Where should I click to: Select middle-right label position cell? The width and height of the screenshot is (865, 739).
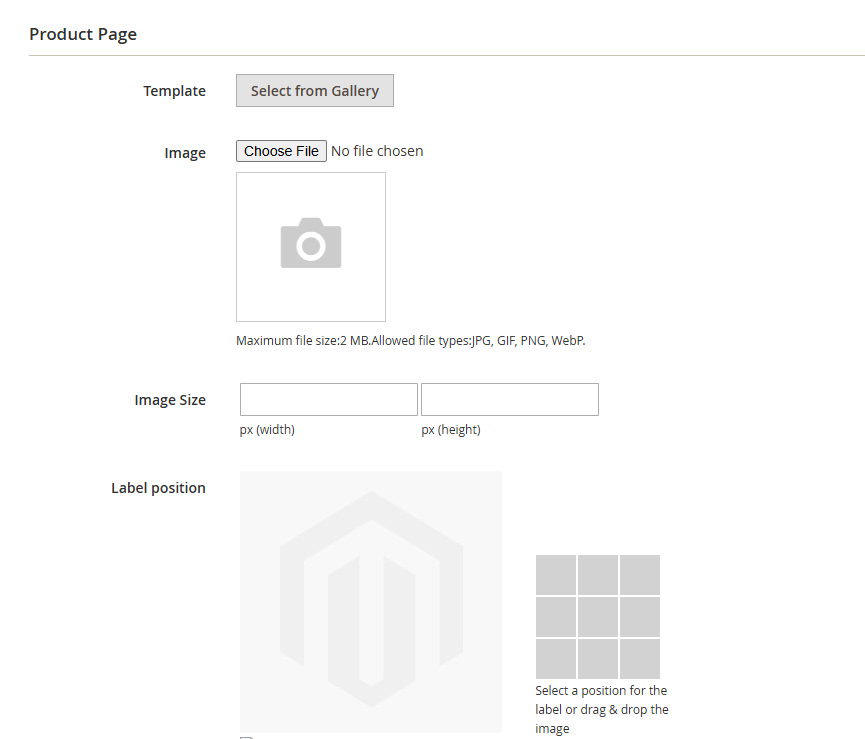[639, 617]
